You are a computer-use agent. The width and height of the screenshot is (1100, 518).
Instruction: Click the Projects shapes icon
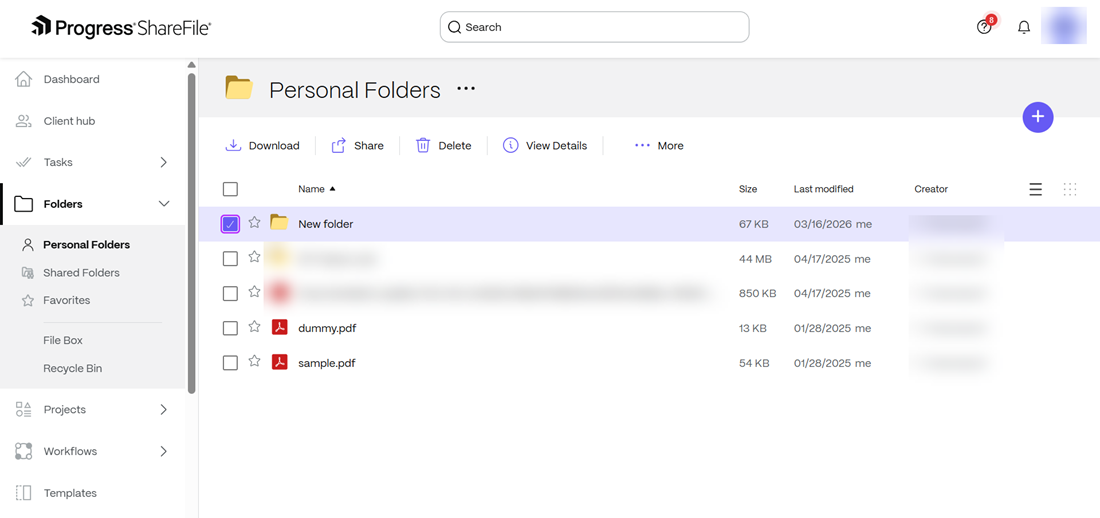23,410
